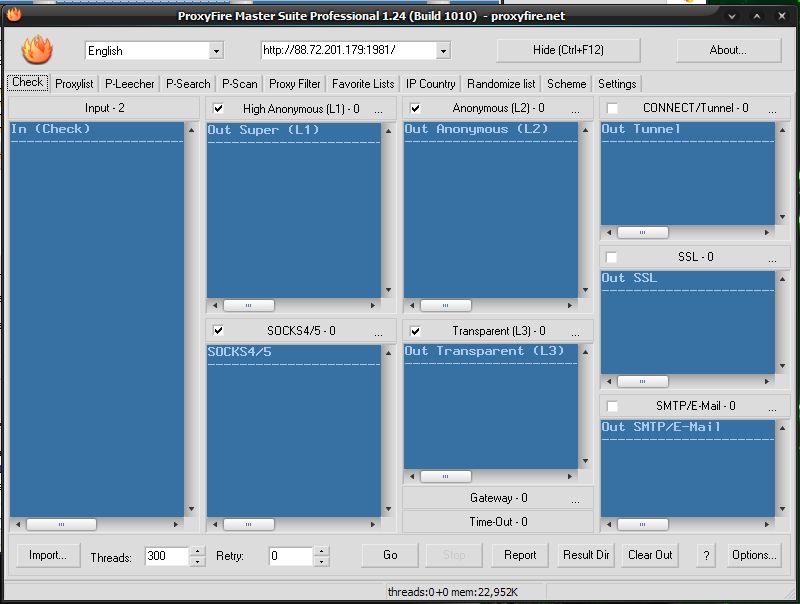
Task: Uncheck Anonymous (L2) checkbox
Action: point(415,108)
